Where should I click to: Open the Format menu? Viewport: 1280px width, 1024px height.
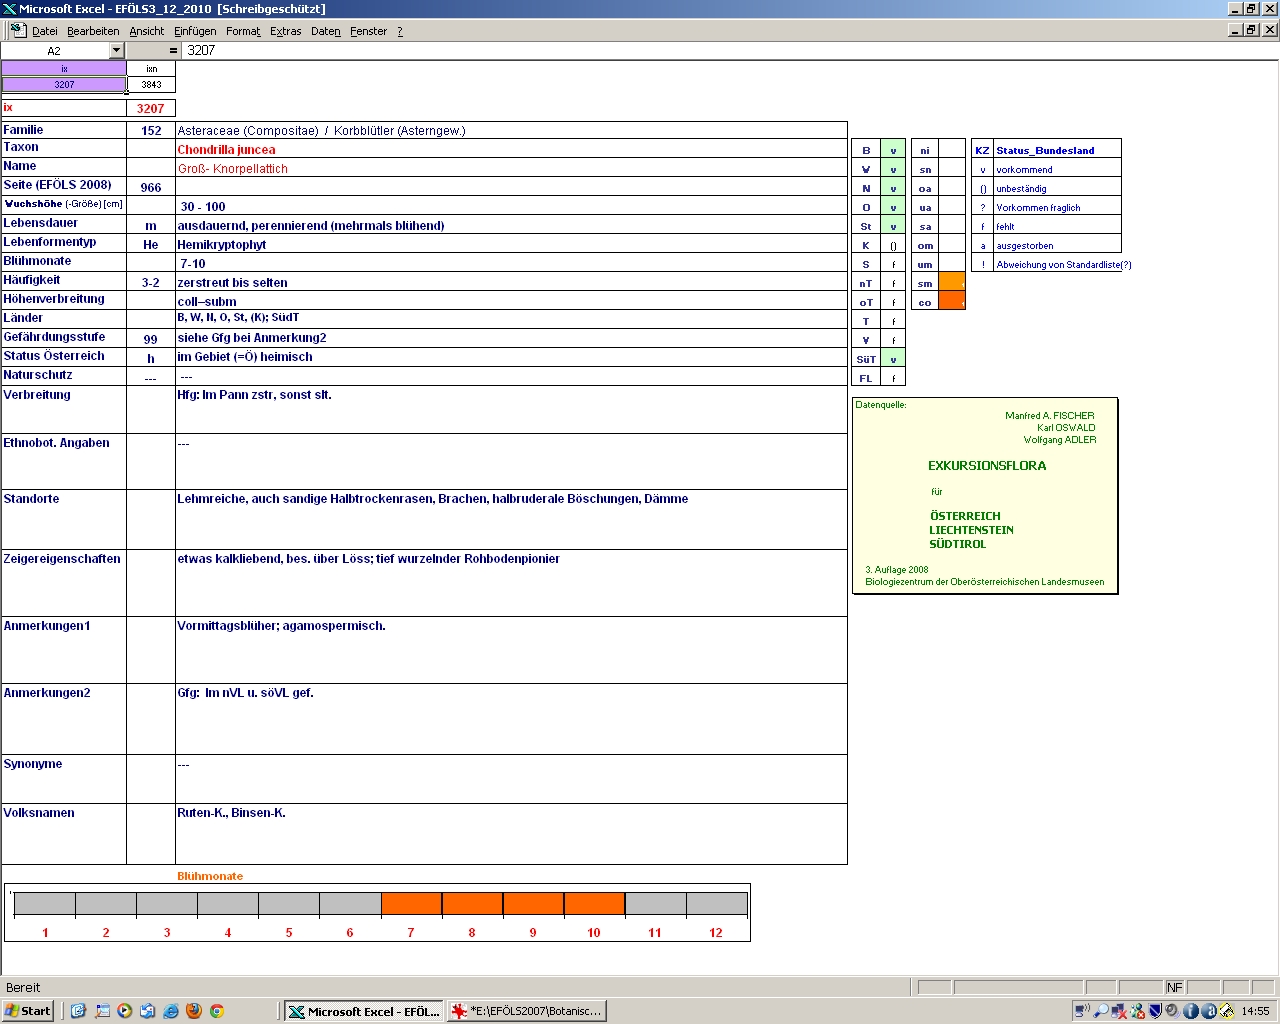pyautogui.click(x=243, y=31)
